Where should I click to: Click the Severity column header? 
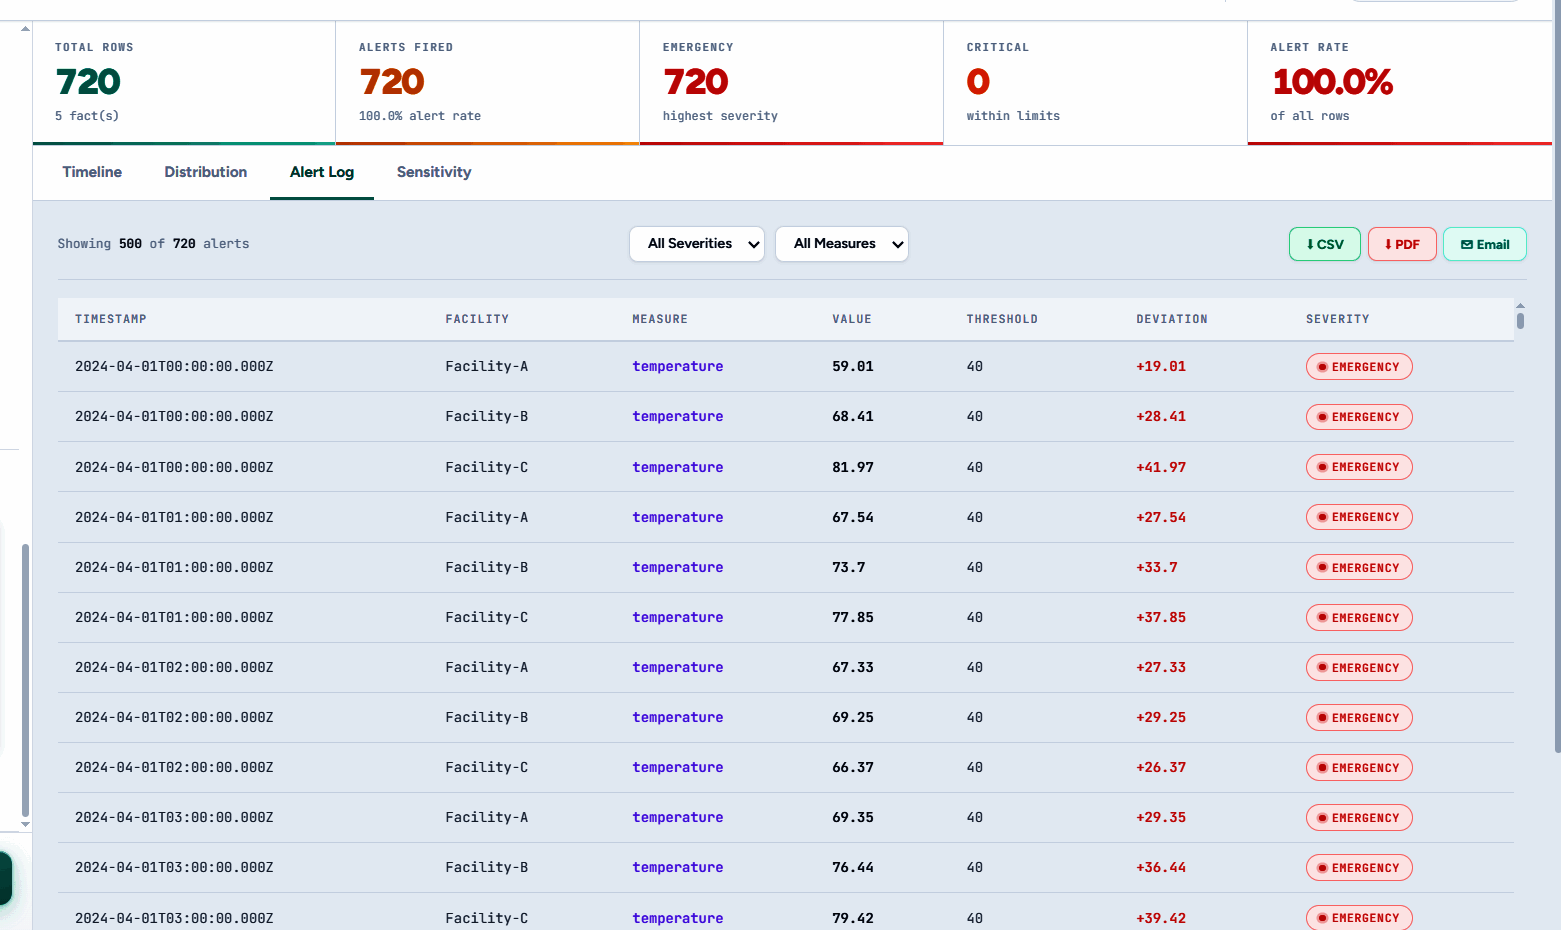point(1337,319)
